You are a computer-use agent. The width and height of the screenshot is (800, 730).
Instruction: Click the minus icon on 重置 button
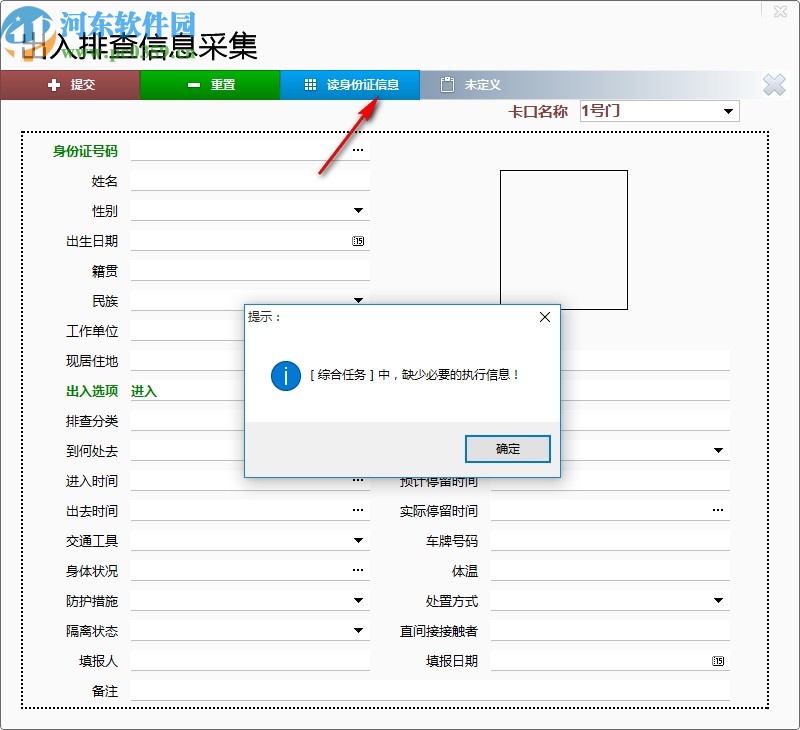pos(192,85)
